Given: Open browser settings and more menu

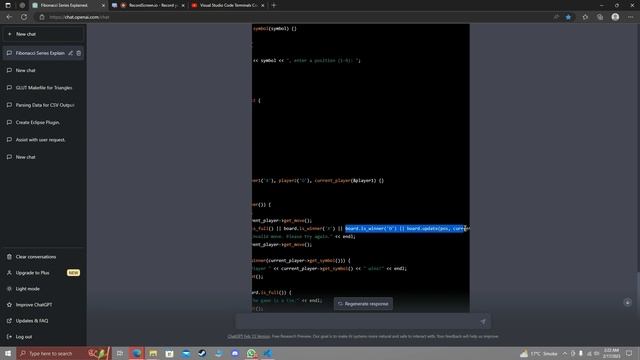Looking at the screenshot, I should (x=631, y=17).
